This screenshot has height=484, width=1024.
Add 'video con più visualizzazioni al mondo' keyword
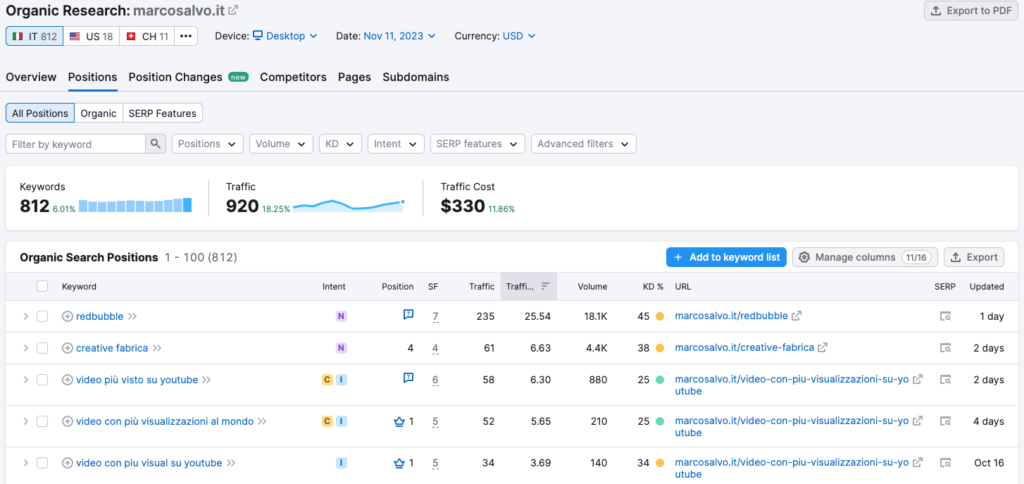click(67, 421)
